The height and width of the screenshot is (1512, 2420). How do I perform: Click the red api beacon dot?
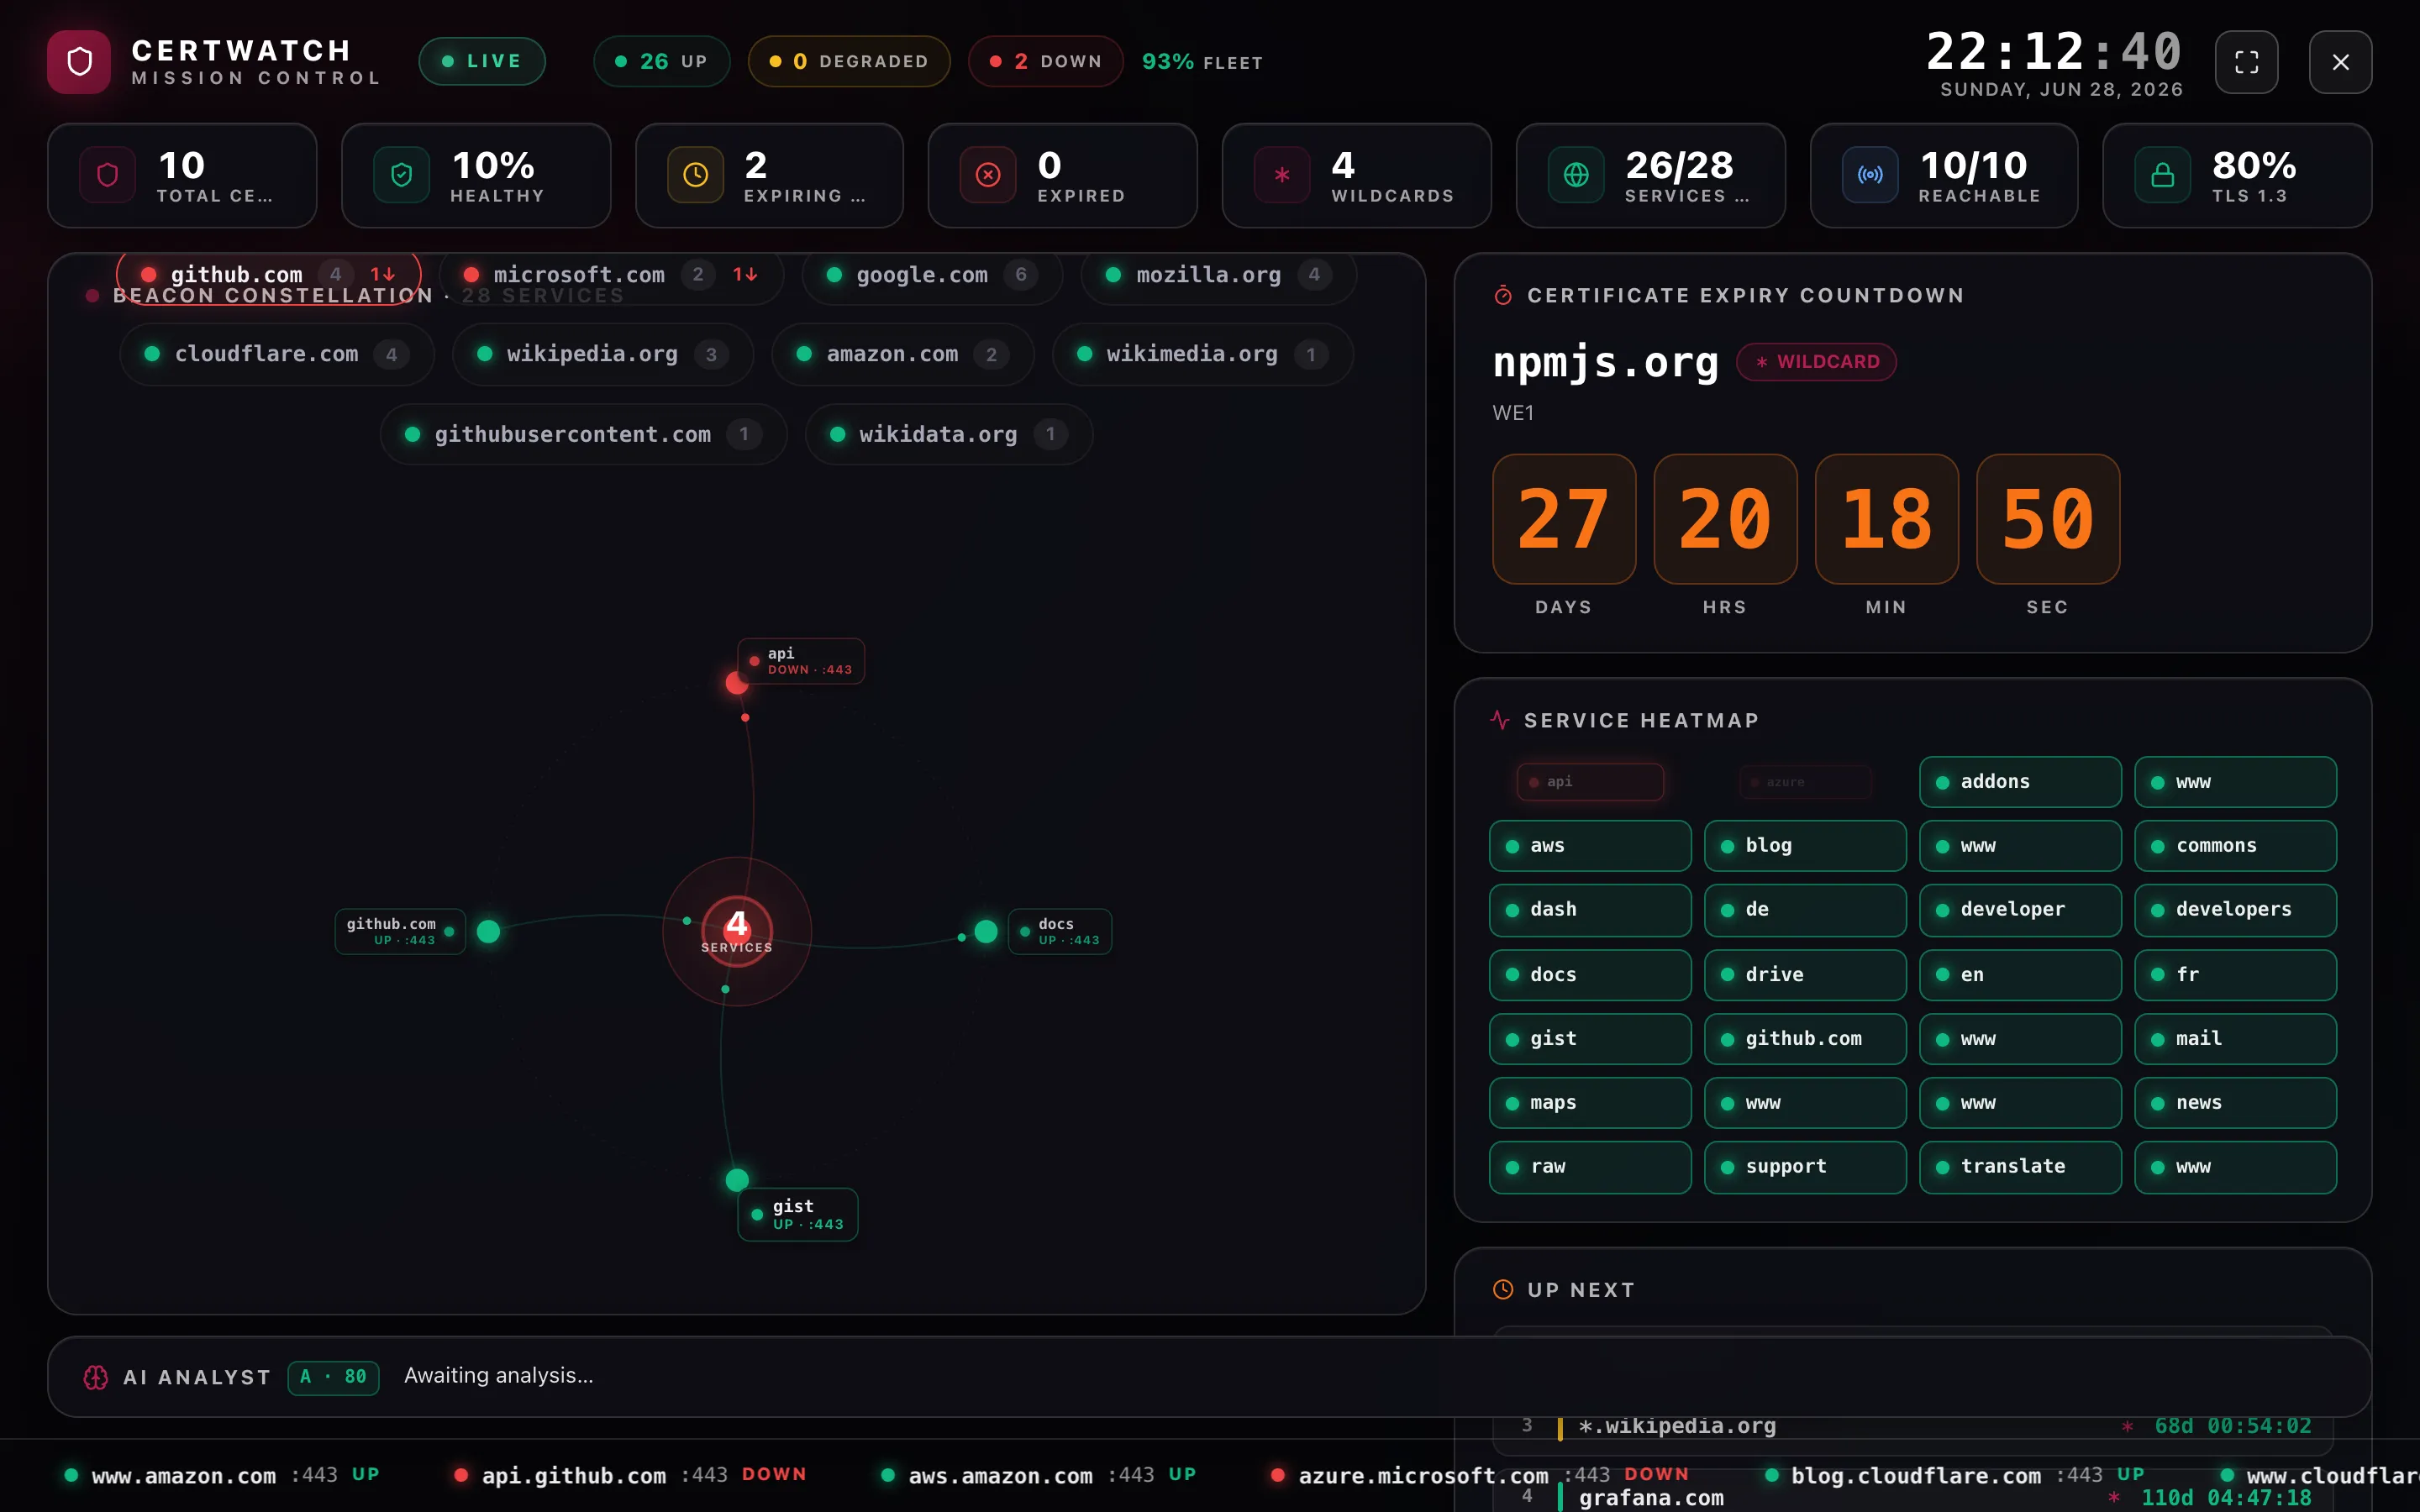737,683
